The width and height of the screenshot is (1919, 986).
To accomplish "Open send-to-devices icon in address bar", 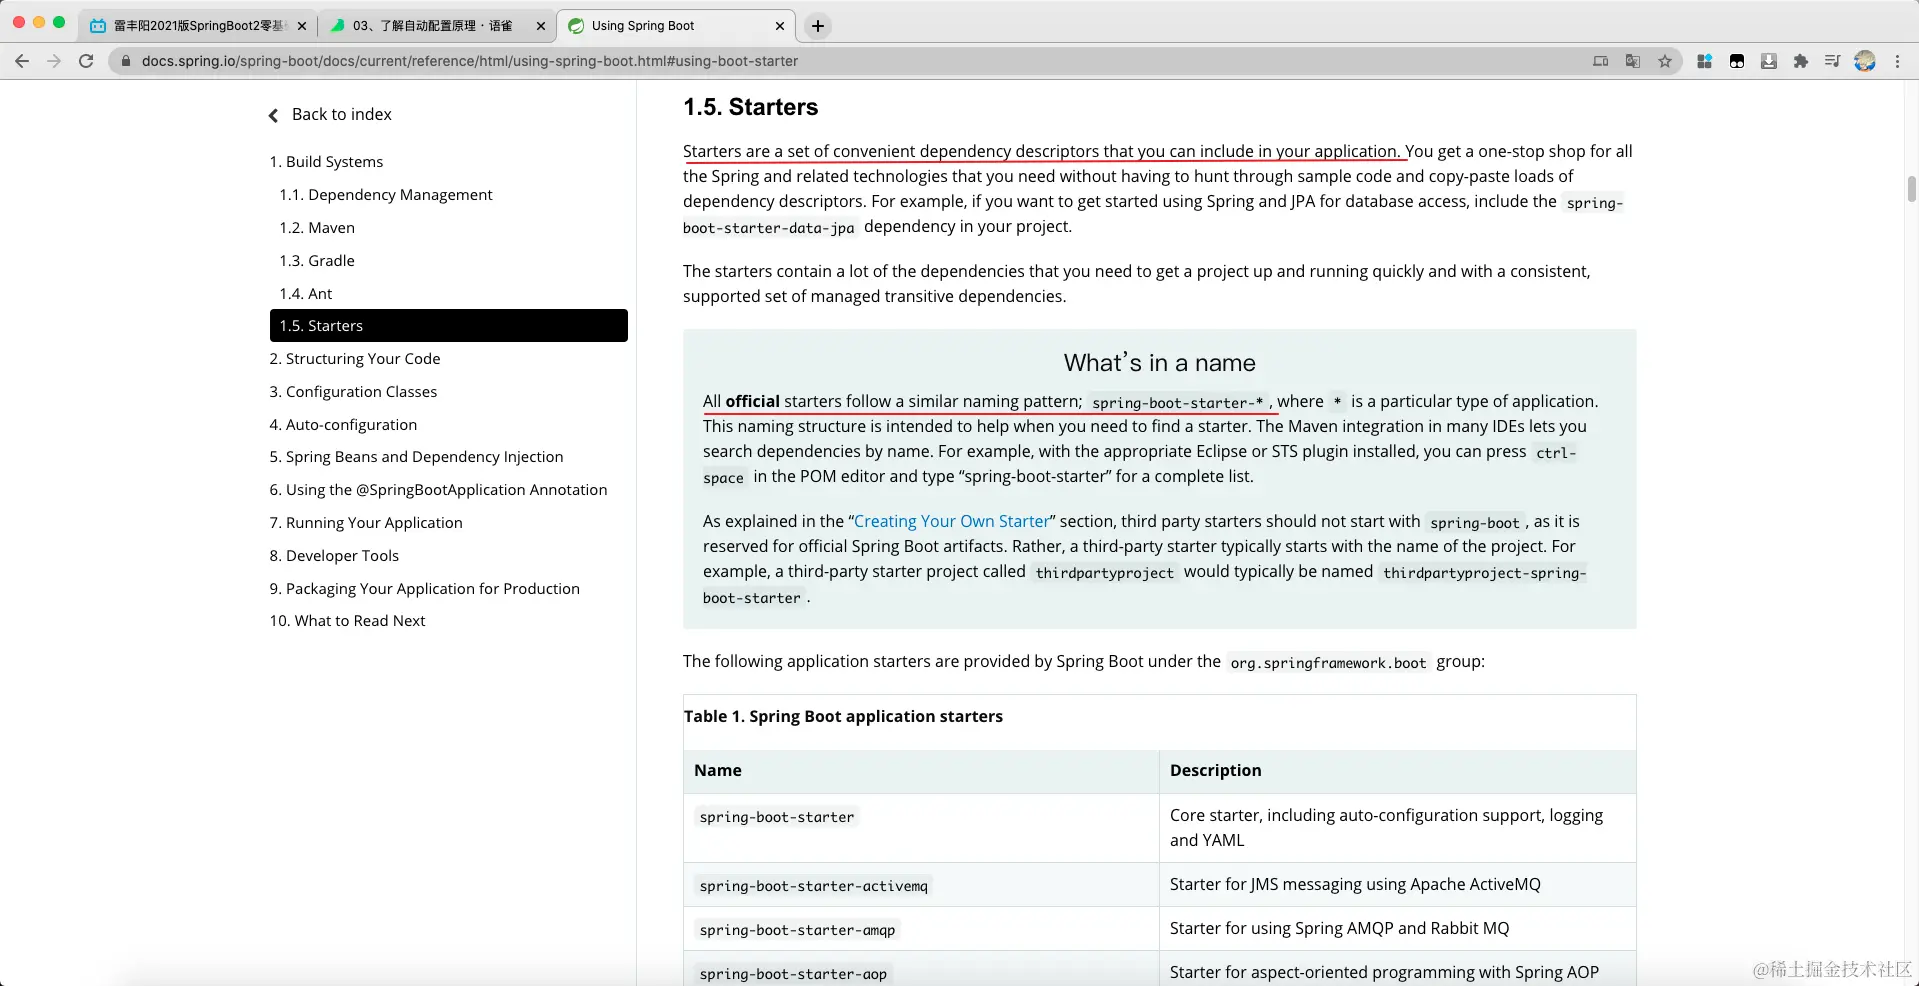I will pyautogui.click(x=1601, y=61).
